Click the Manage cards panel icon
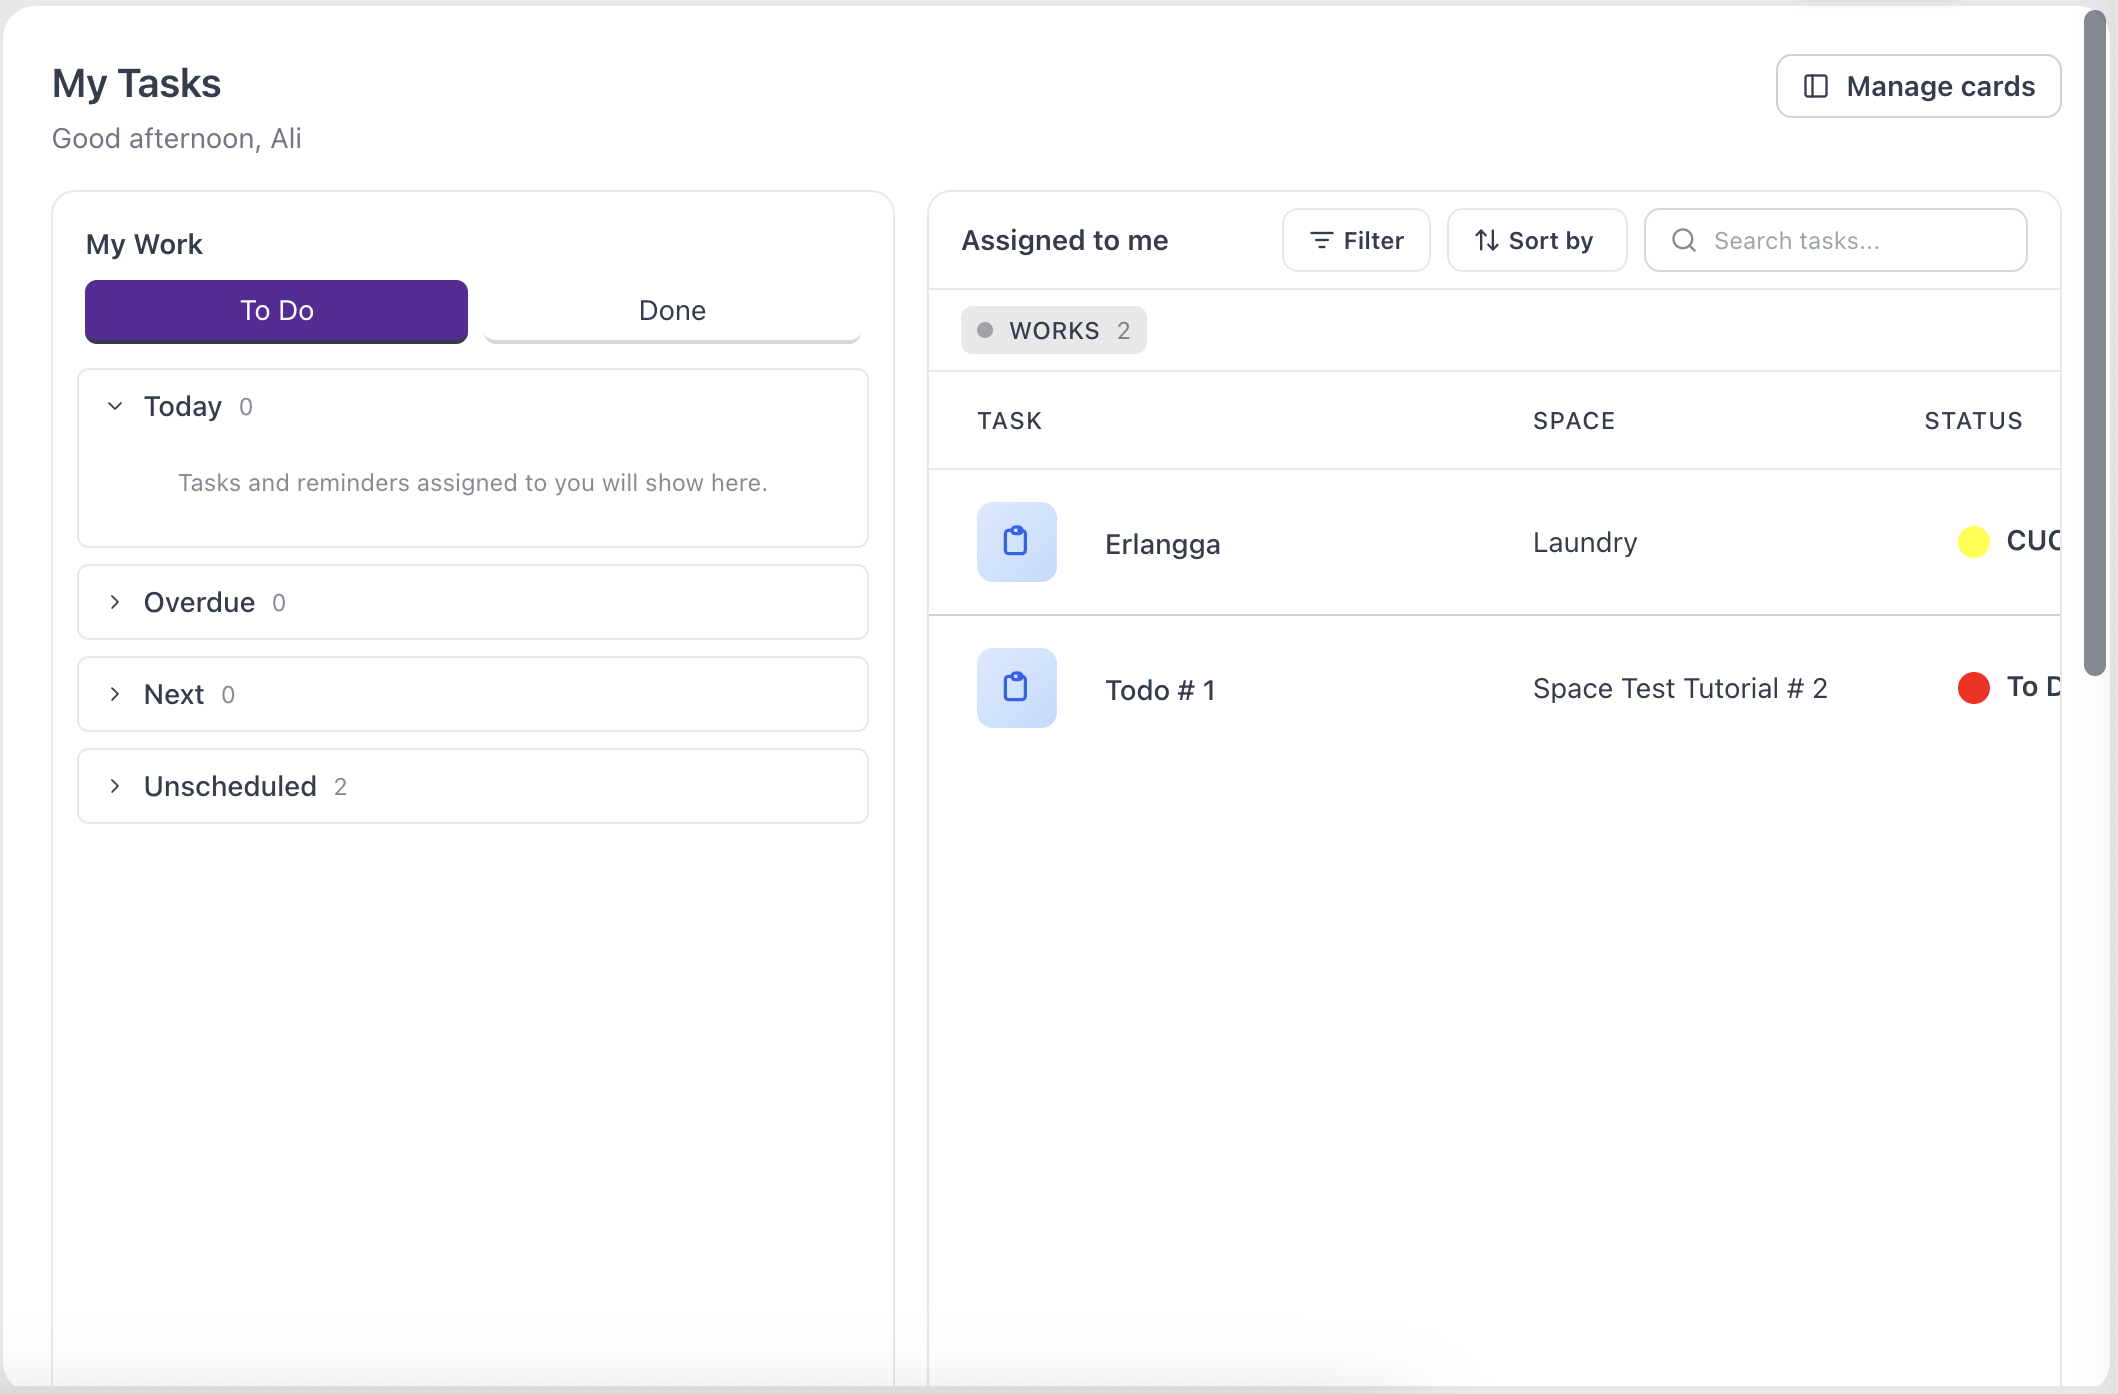The image size is (2118, 1394). (x=1816, y=86)
